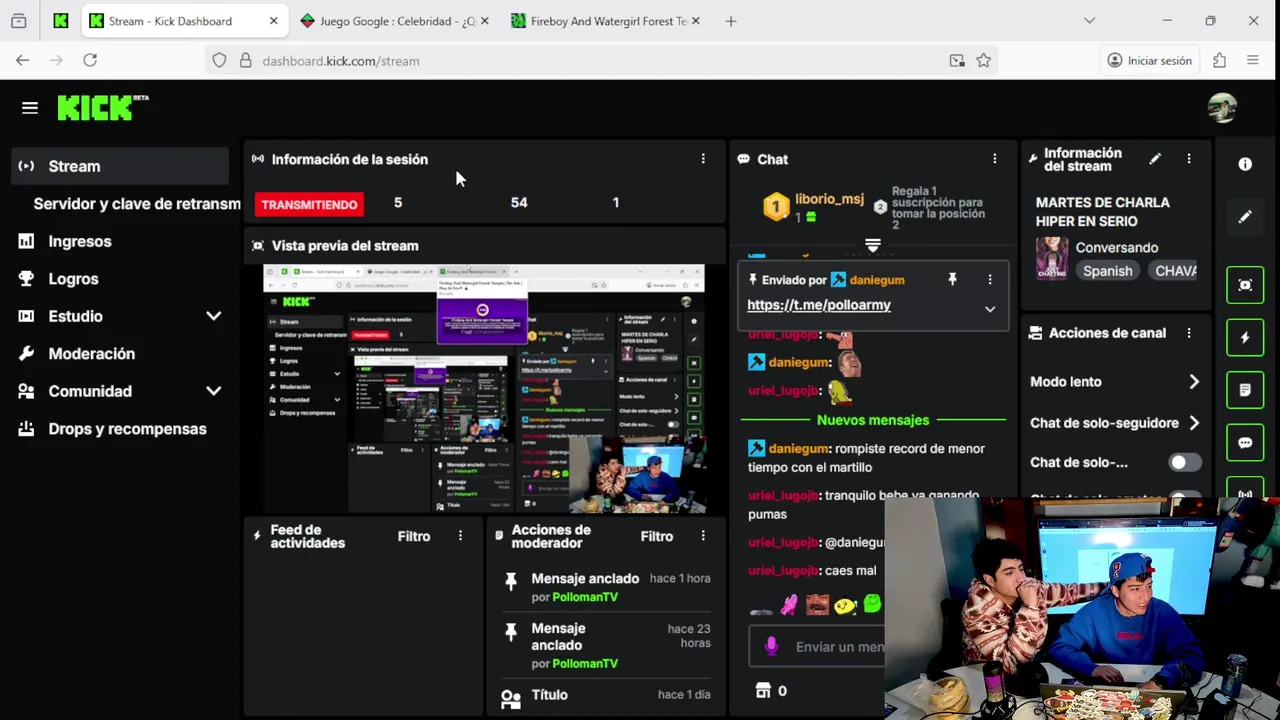Click the Título moderator action entry
This screenshot has height=720, width=1280.
coord(606,695)
